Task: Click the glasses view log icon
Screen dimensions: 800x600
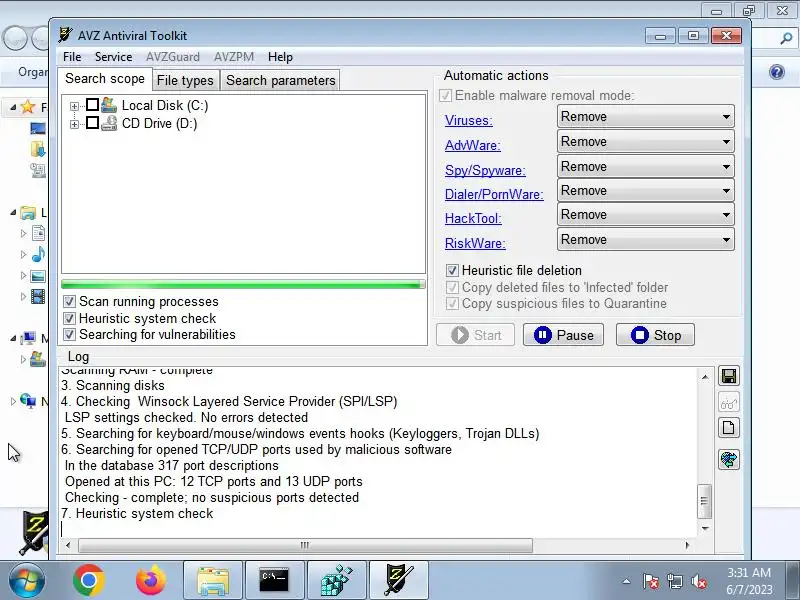Action: pos(729,403)
